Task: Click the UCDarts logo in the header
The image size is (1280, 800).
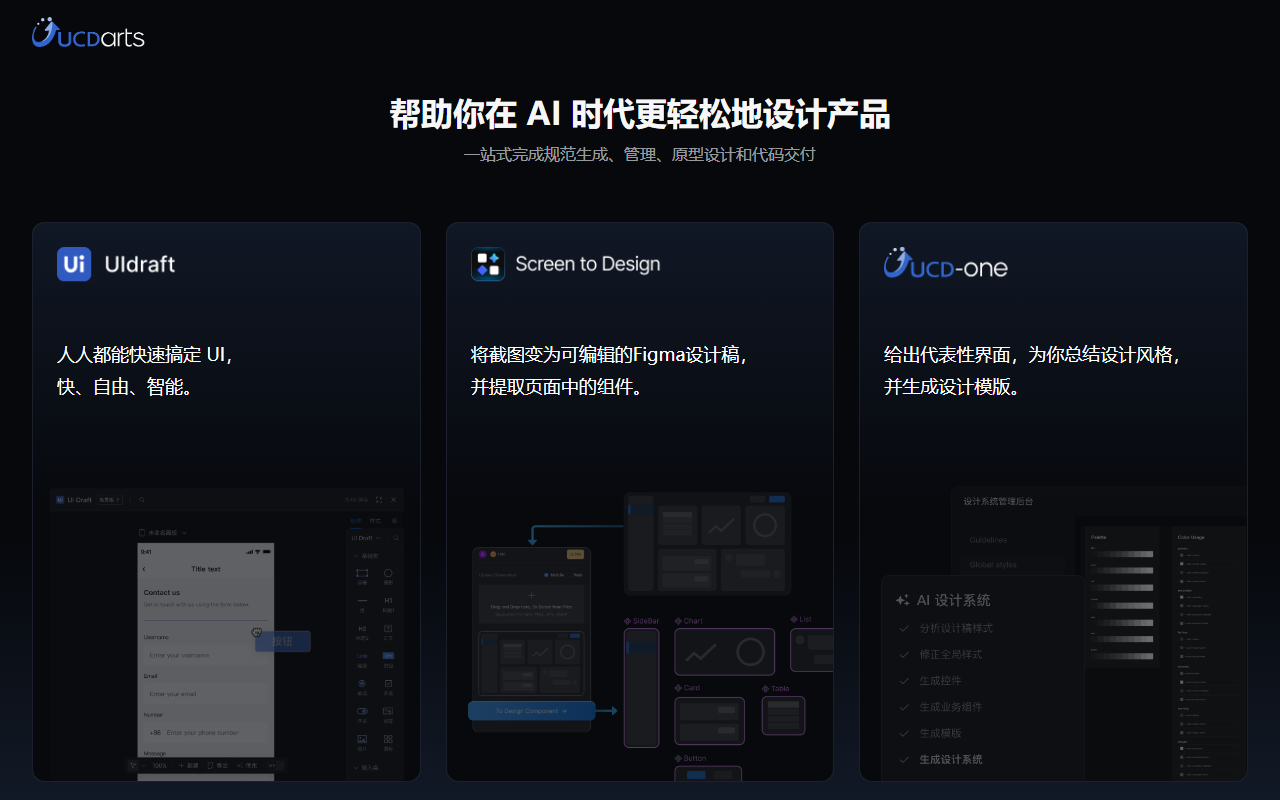Action: pyautogui.click(x=88, y=34)
